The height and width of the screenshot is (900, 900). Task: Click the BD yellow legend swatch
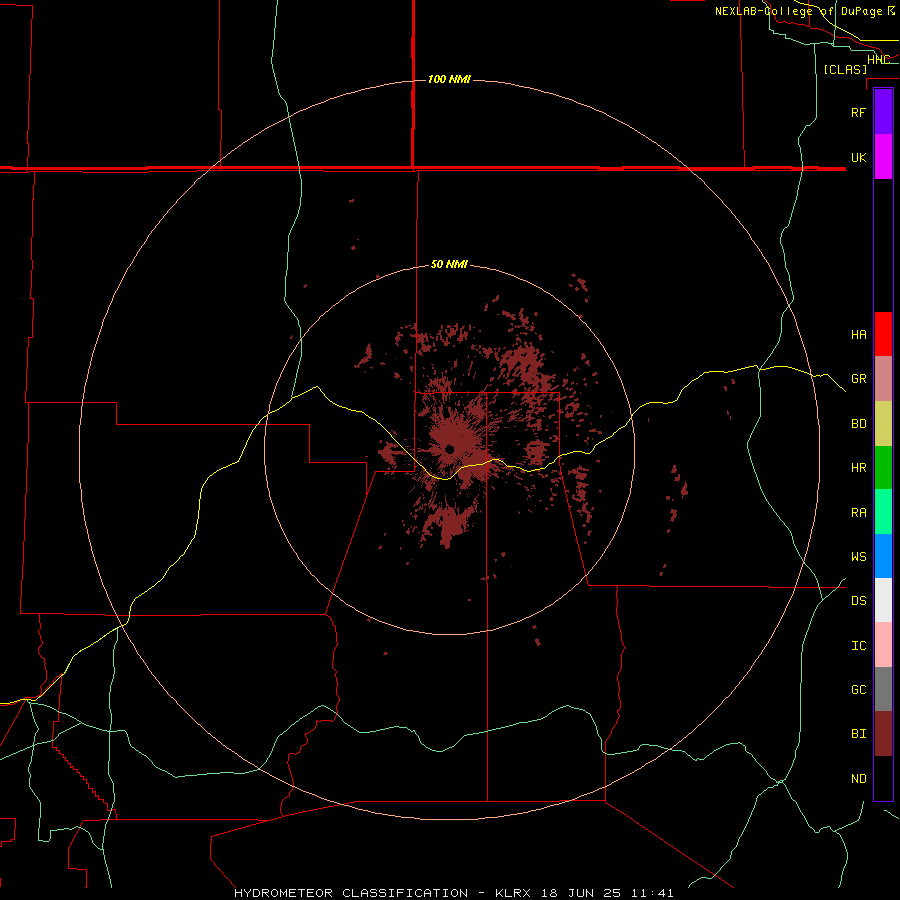click(883, 424)
